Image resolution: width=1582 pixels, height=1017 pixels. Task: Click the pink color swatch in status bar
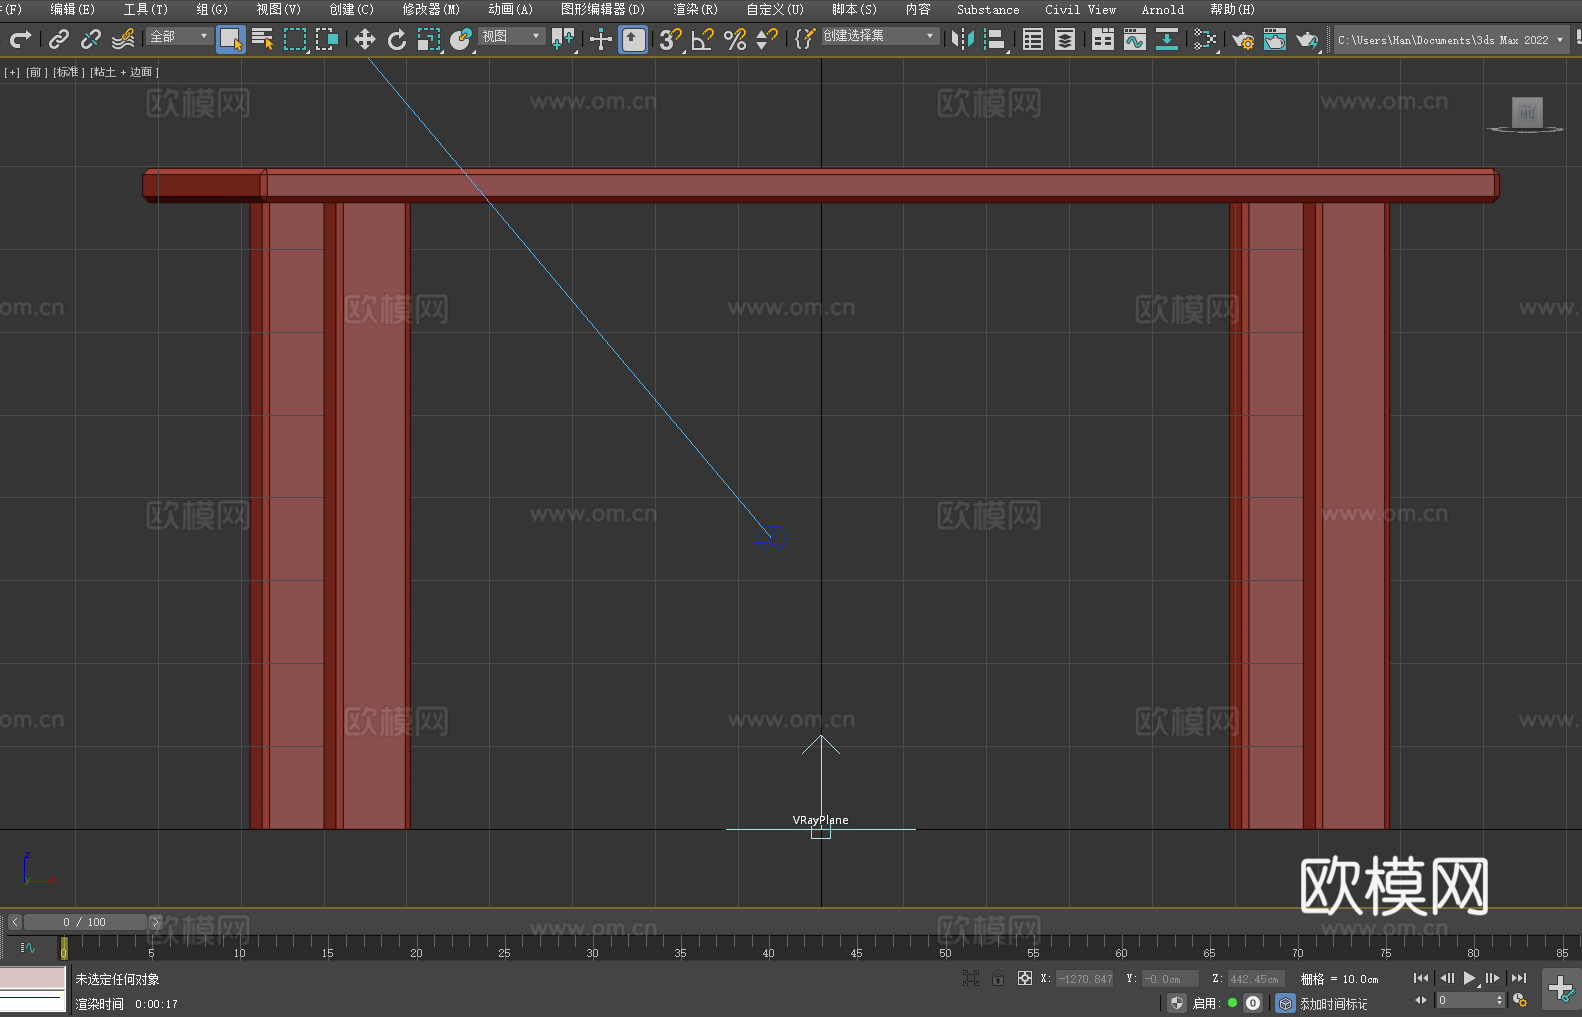pos(32,977)
